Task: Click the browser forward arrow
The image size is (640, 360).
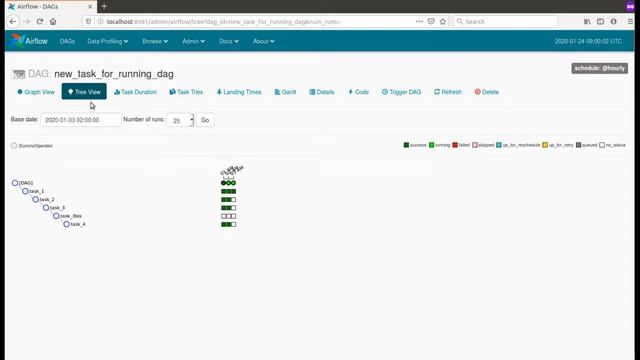Action: pos(27,22)
